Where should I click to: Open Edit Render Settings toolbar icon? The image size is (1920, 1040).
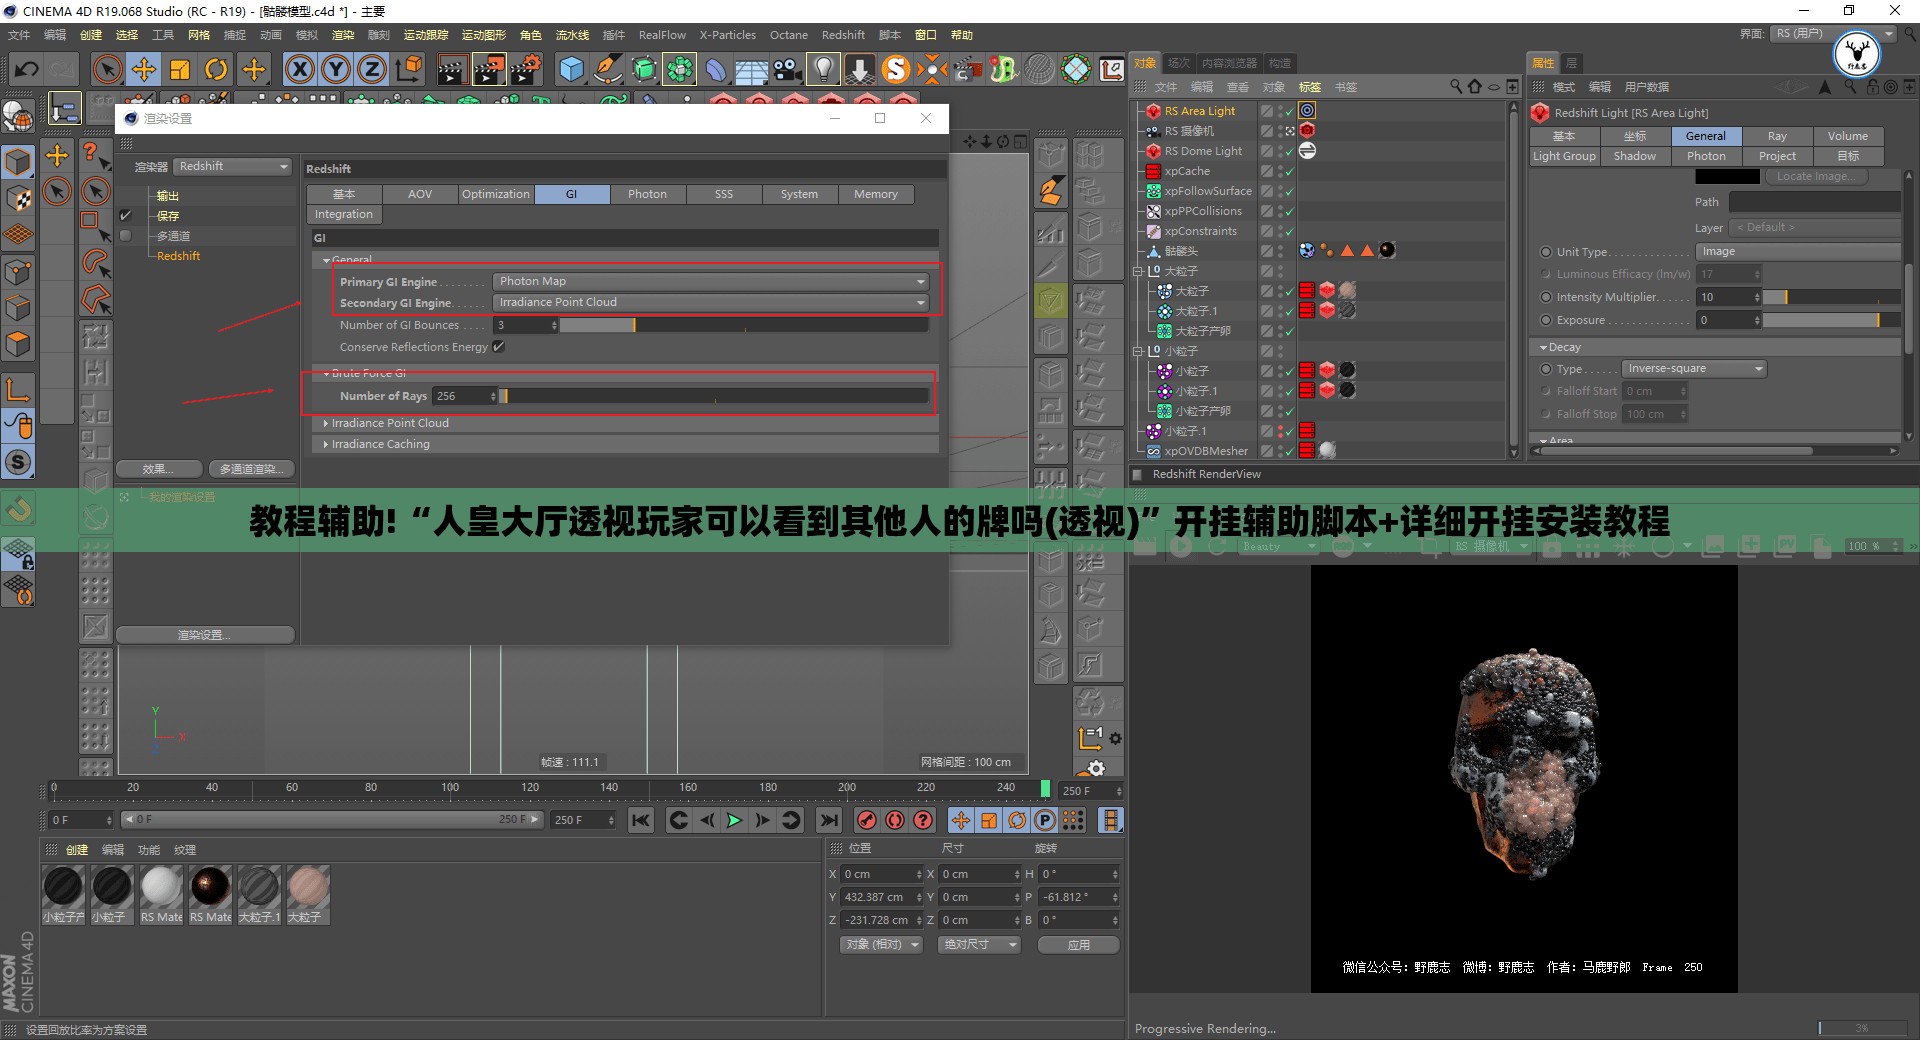tap(526, 69)
